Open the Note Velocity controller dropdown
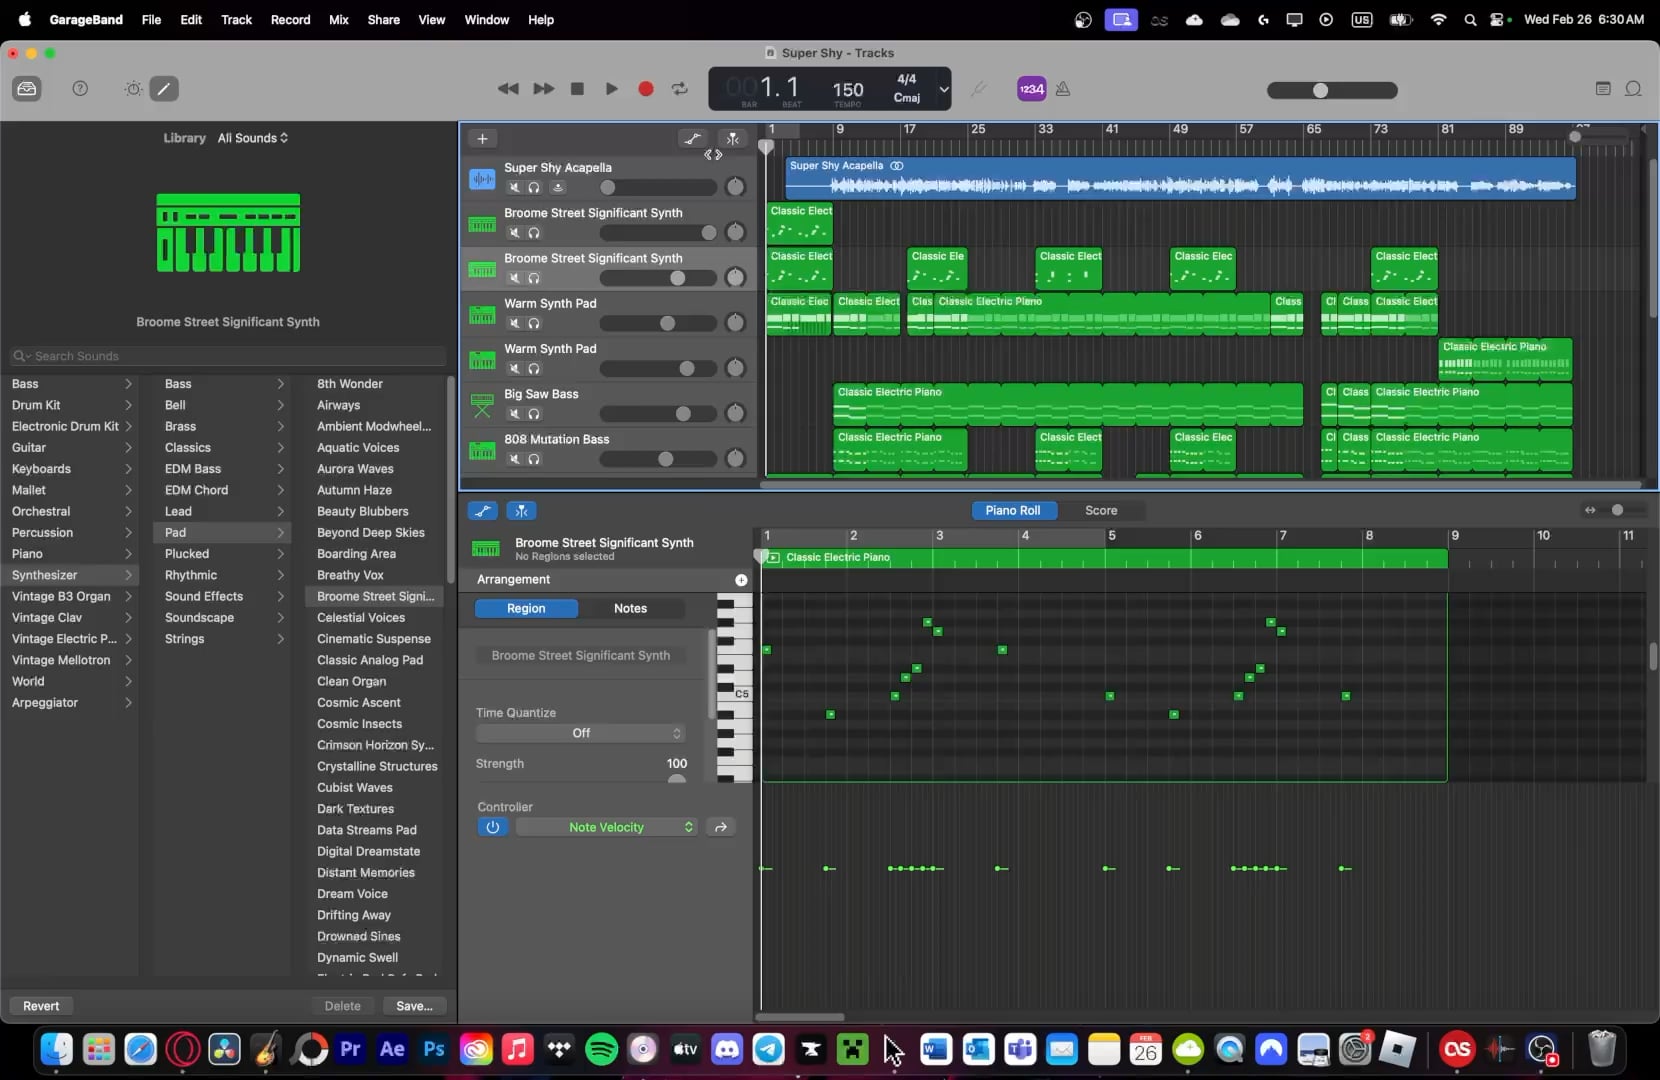The image size is (1660, 1080). coord(606,827)
